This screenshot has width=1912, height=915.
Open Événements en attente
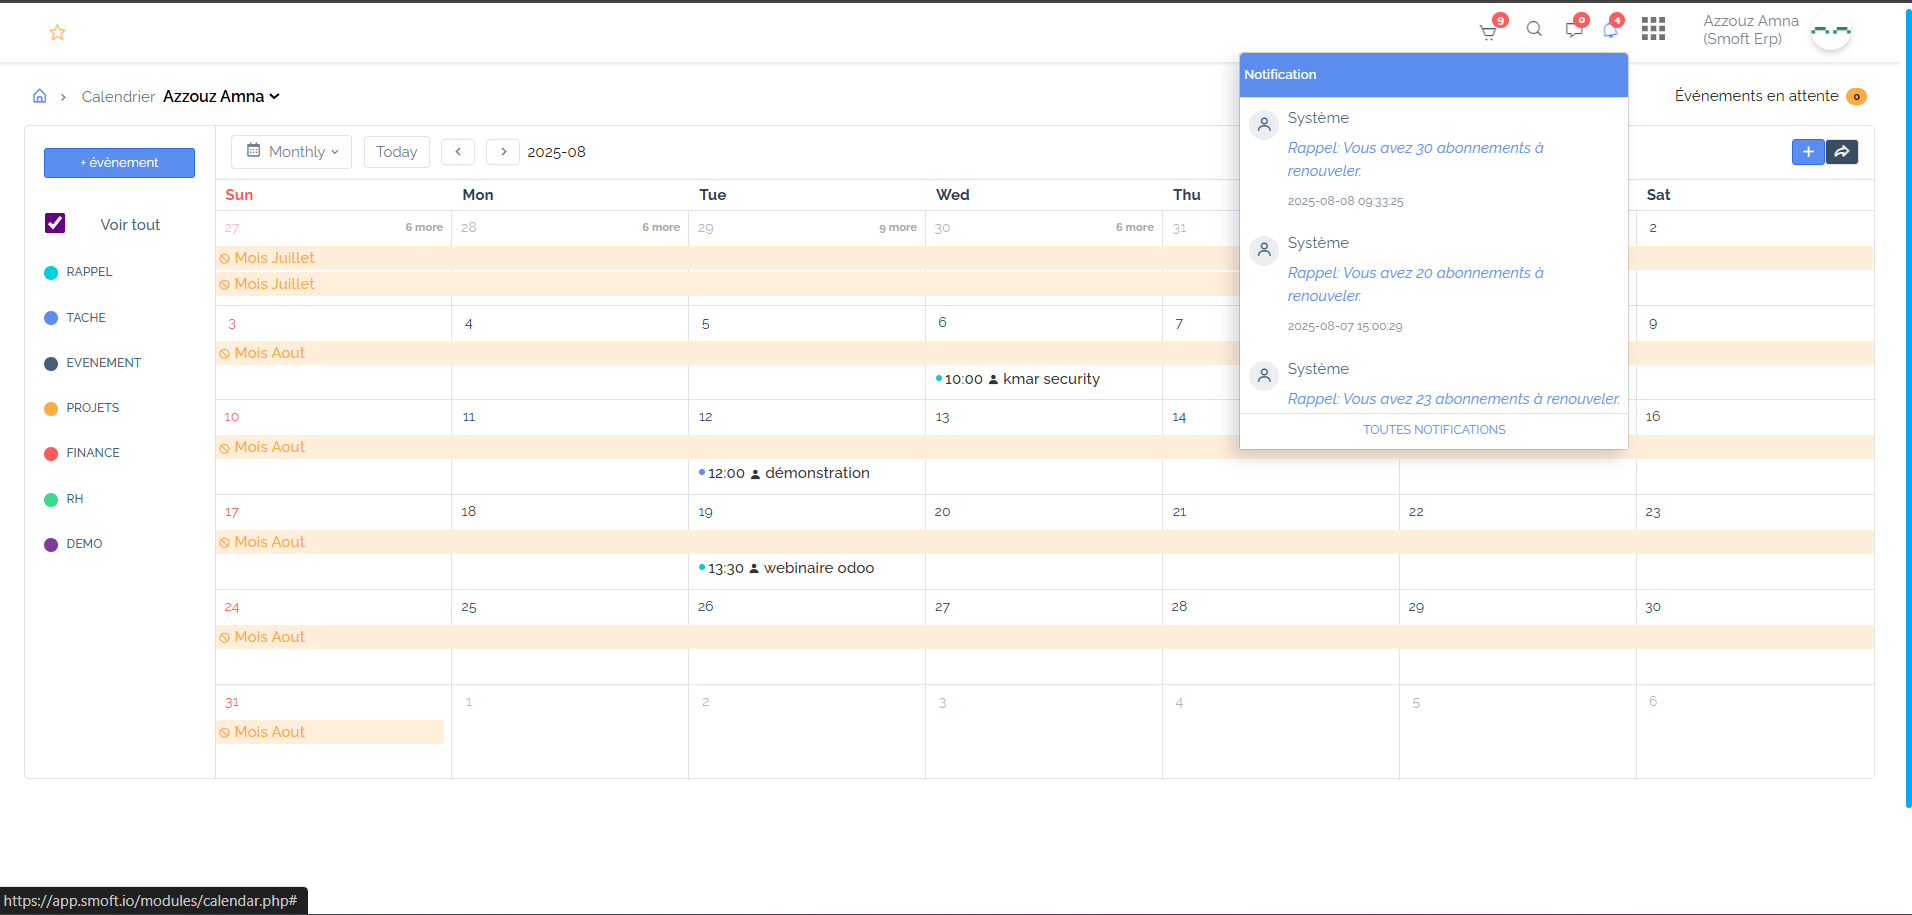coord(1756,96)
